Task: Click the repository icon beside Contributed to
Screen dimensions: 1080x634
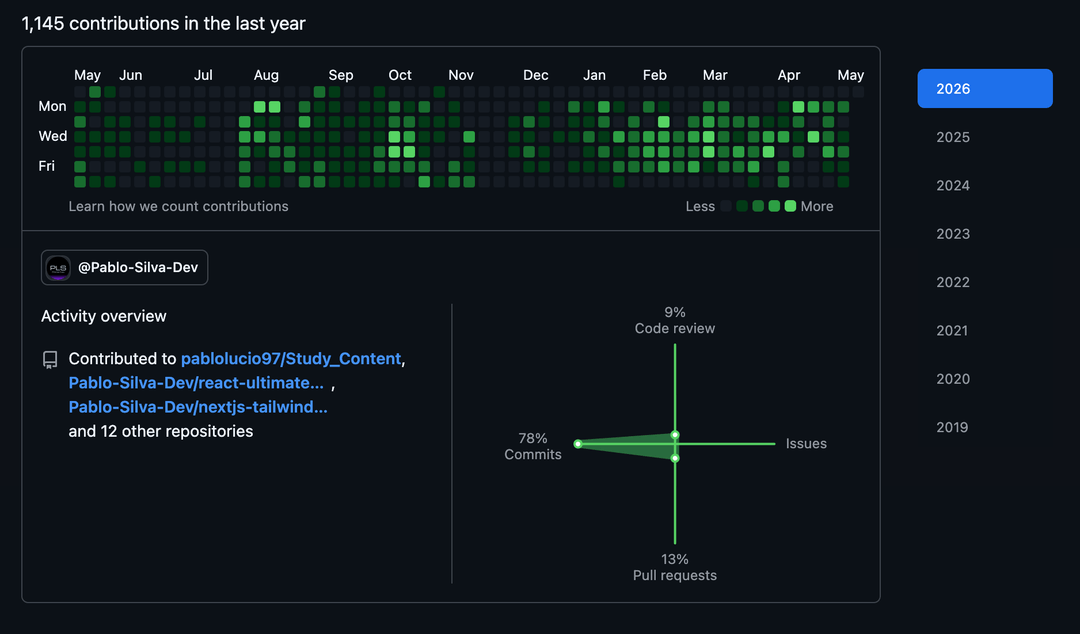Action: click(50, 359)
